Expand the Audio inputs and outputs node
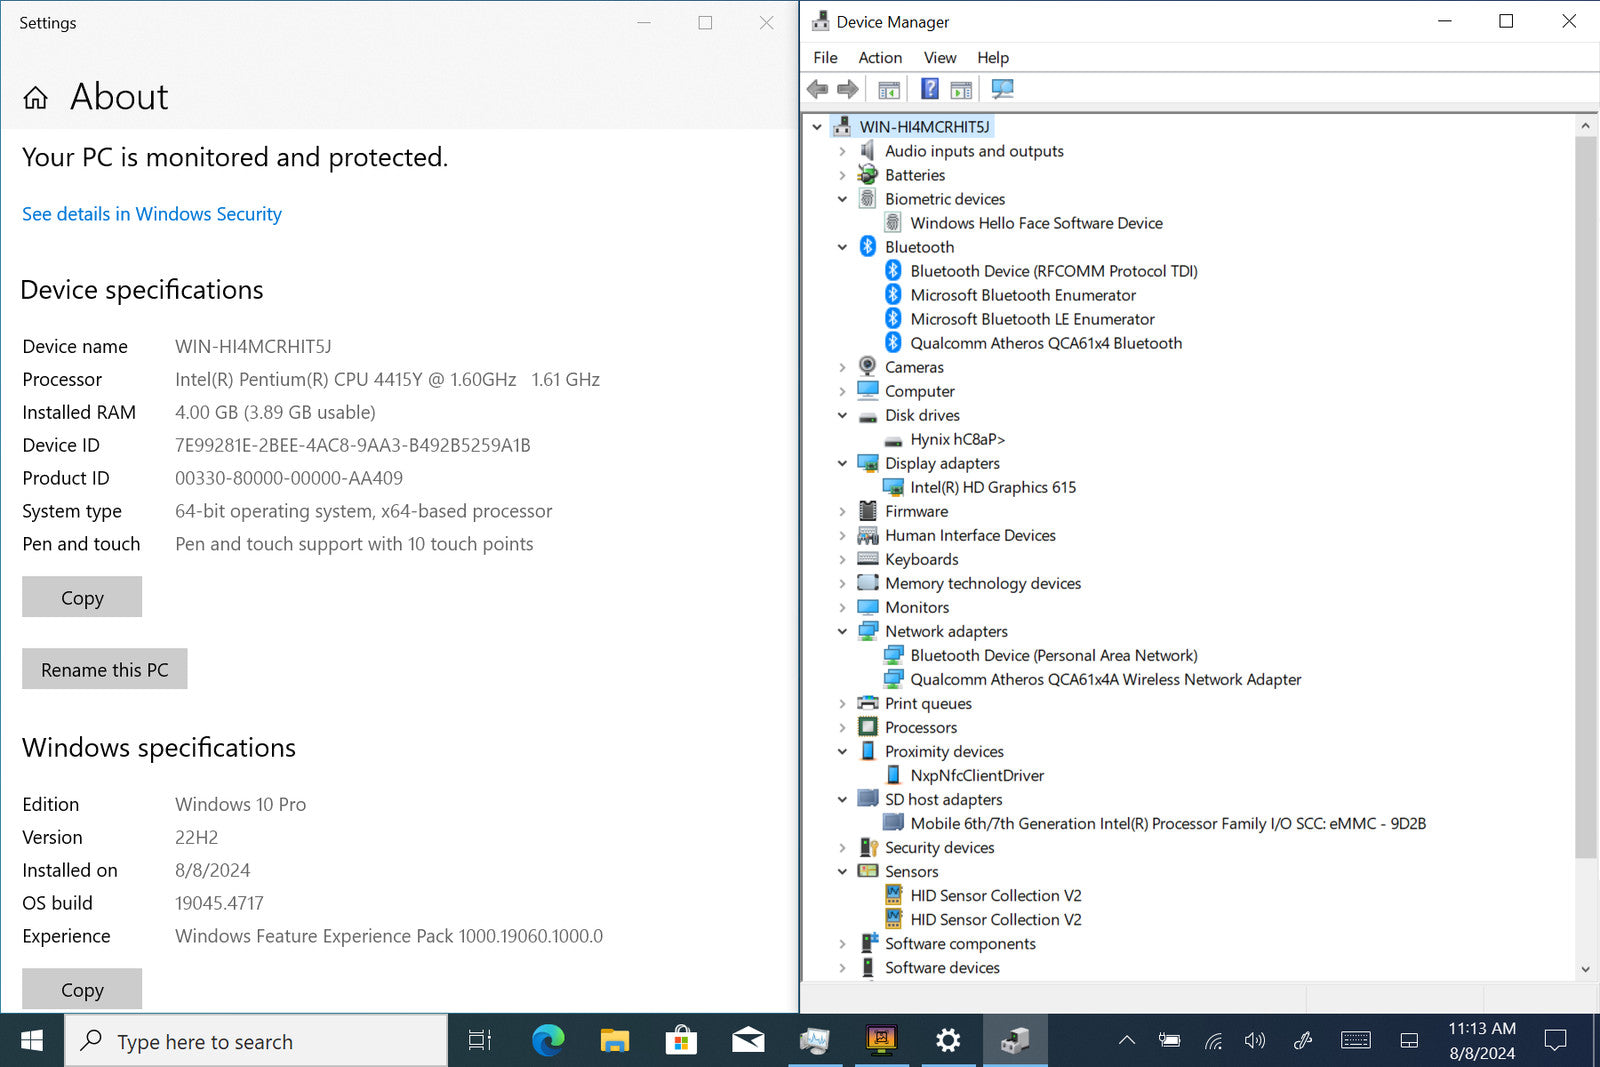Image resolution: width=1600 pixels, height=1067 pixels. point(842,151)
